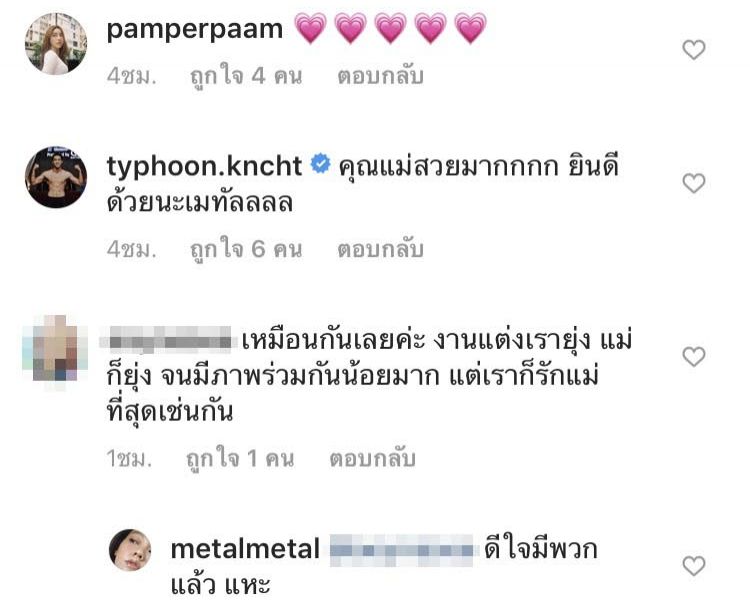Screen dimensions: 750x608
Task: Open the blurred commenter's avatar
Action: coord(56,352)
